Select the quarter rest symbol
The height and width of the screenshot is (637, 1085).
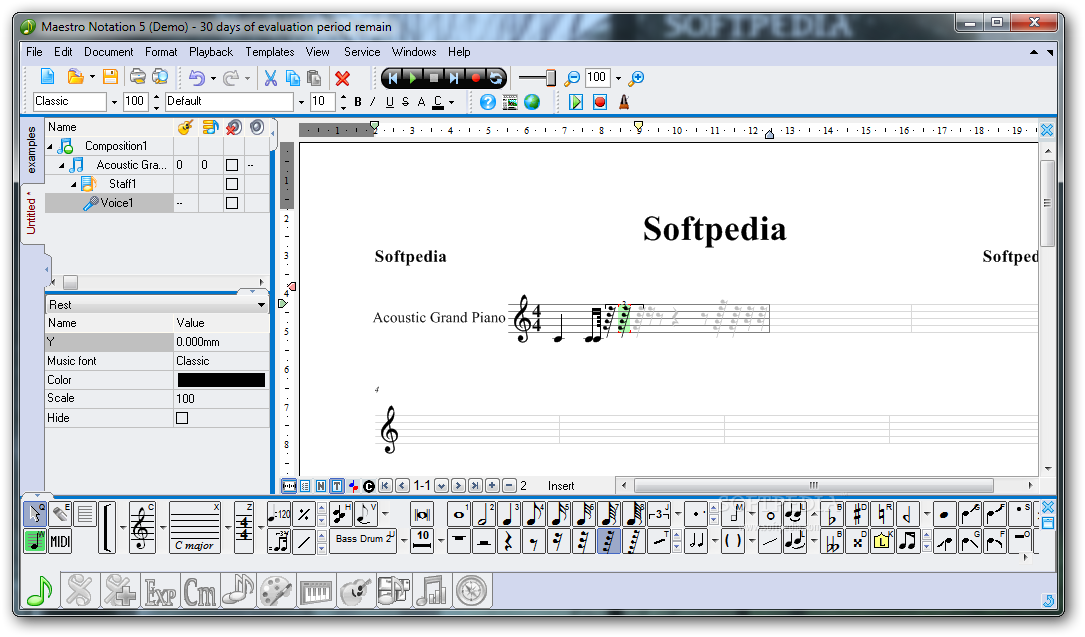point(509,541)
